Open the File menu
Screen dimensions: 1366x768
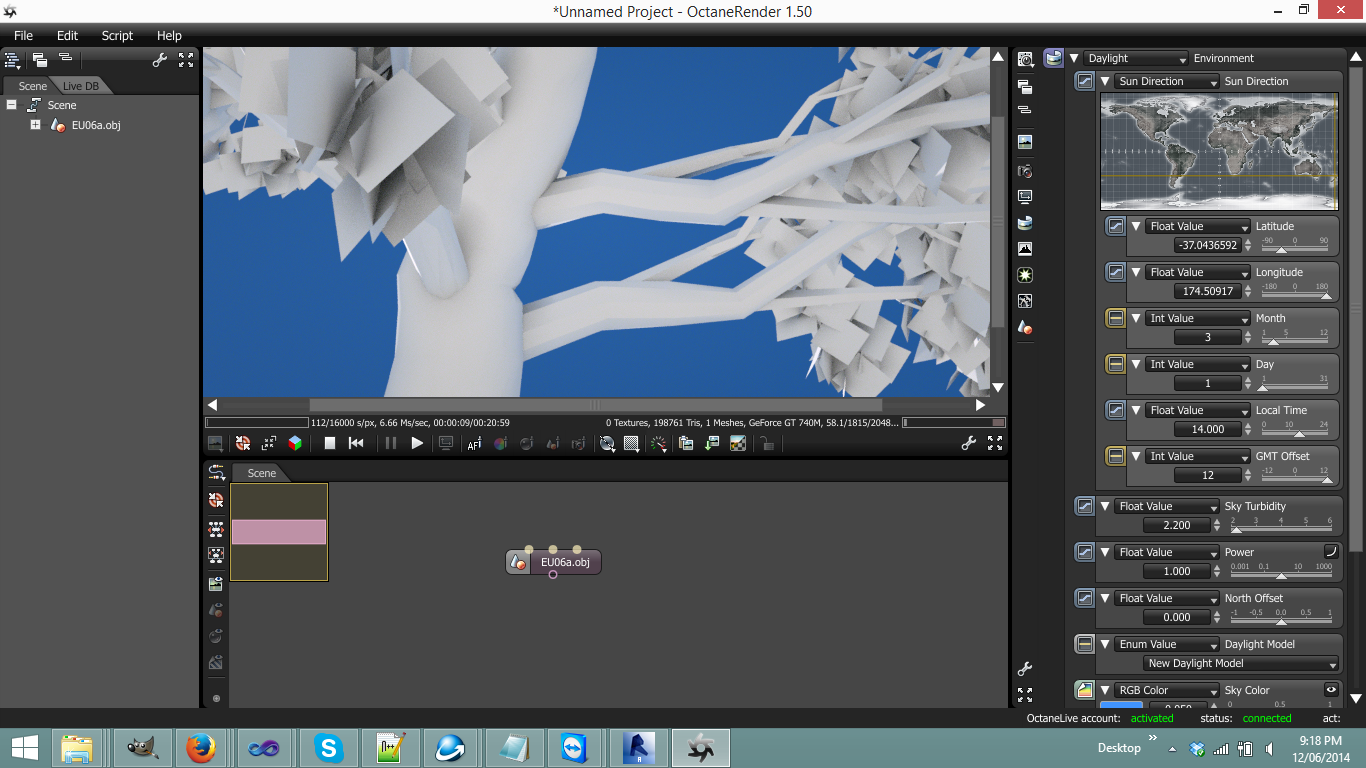[x=23, y=36]
